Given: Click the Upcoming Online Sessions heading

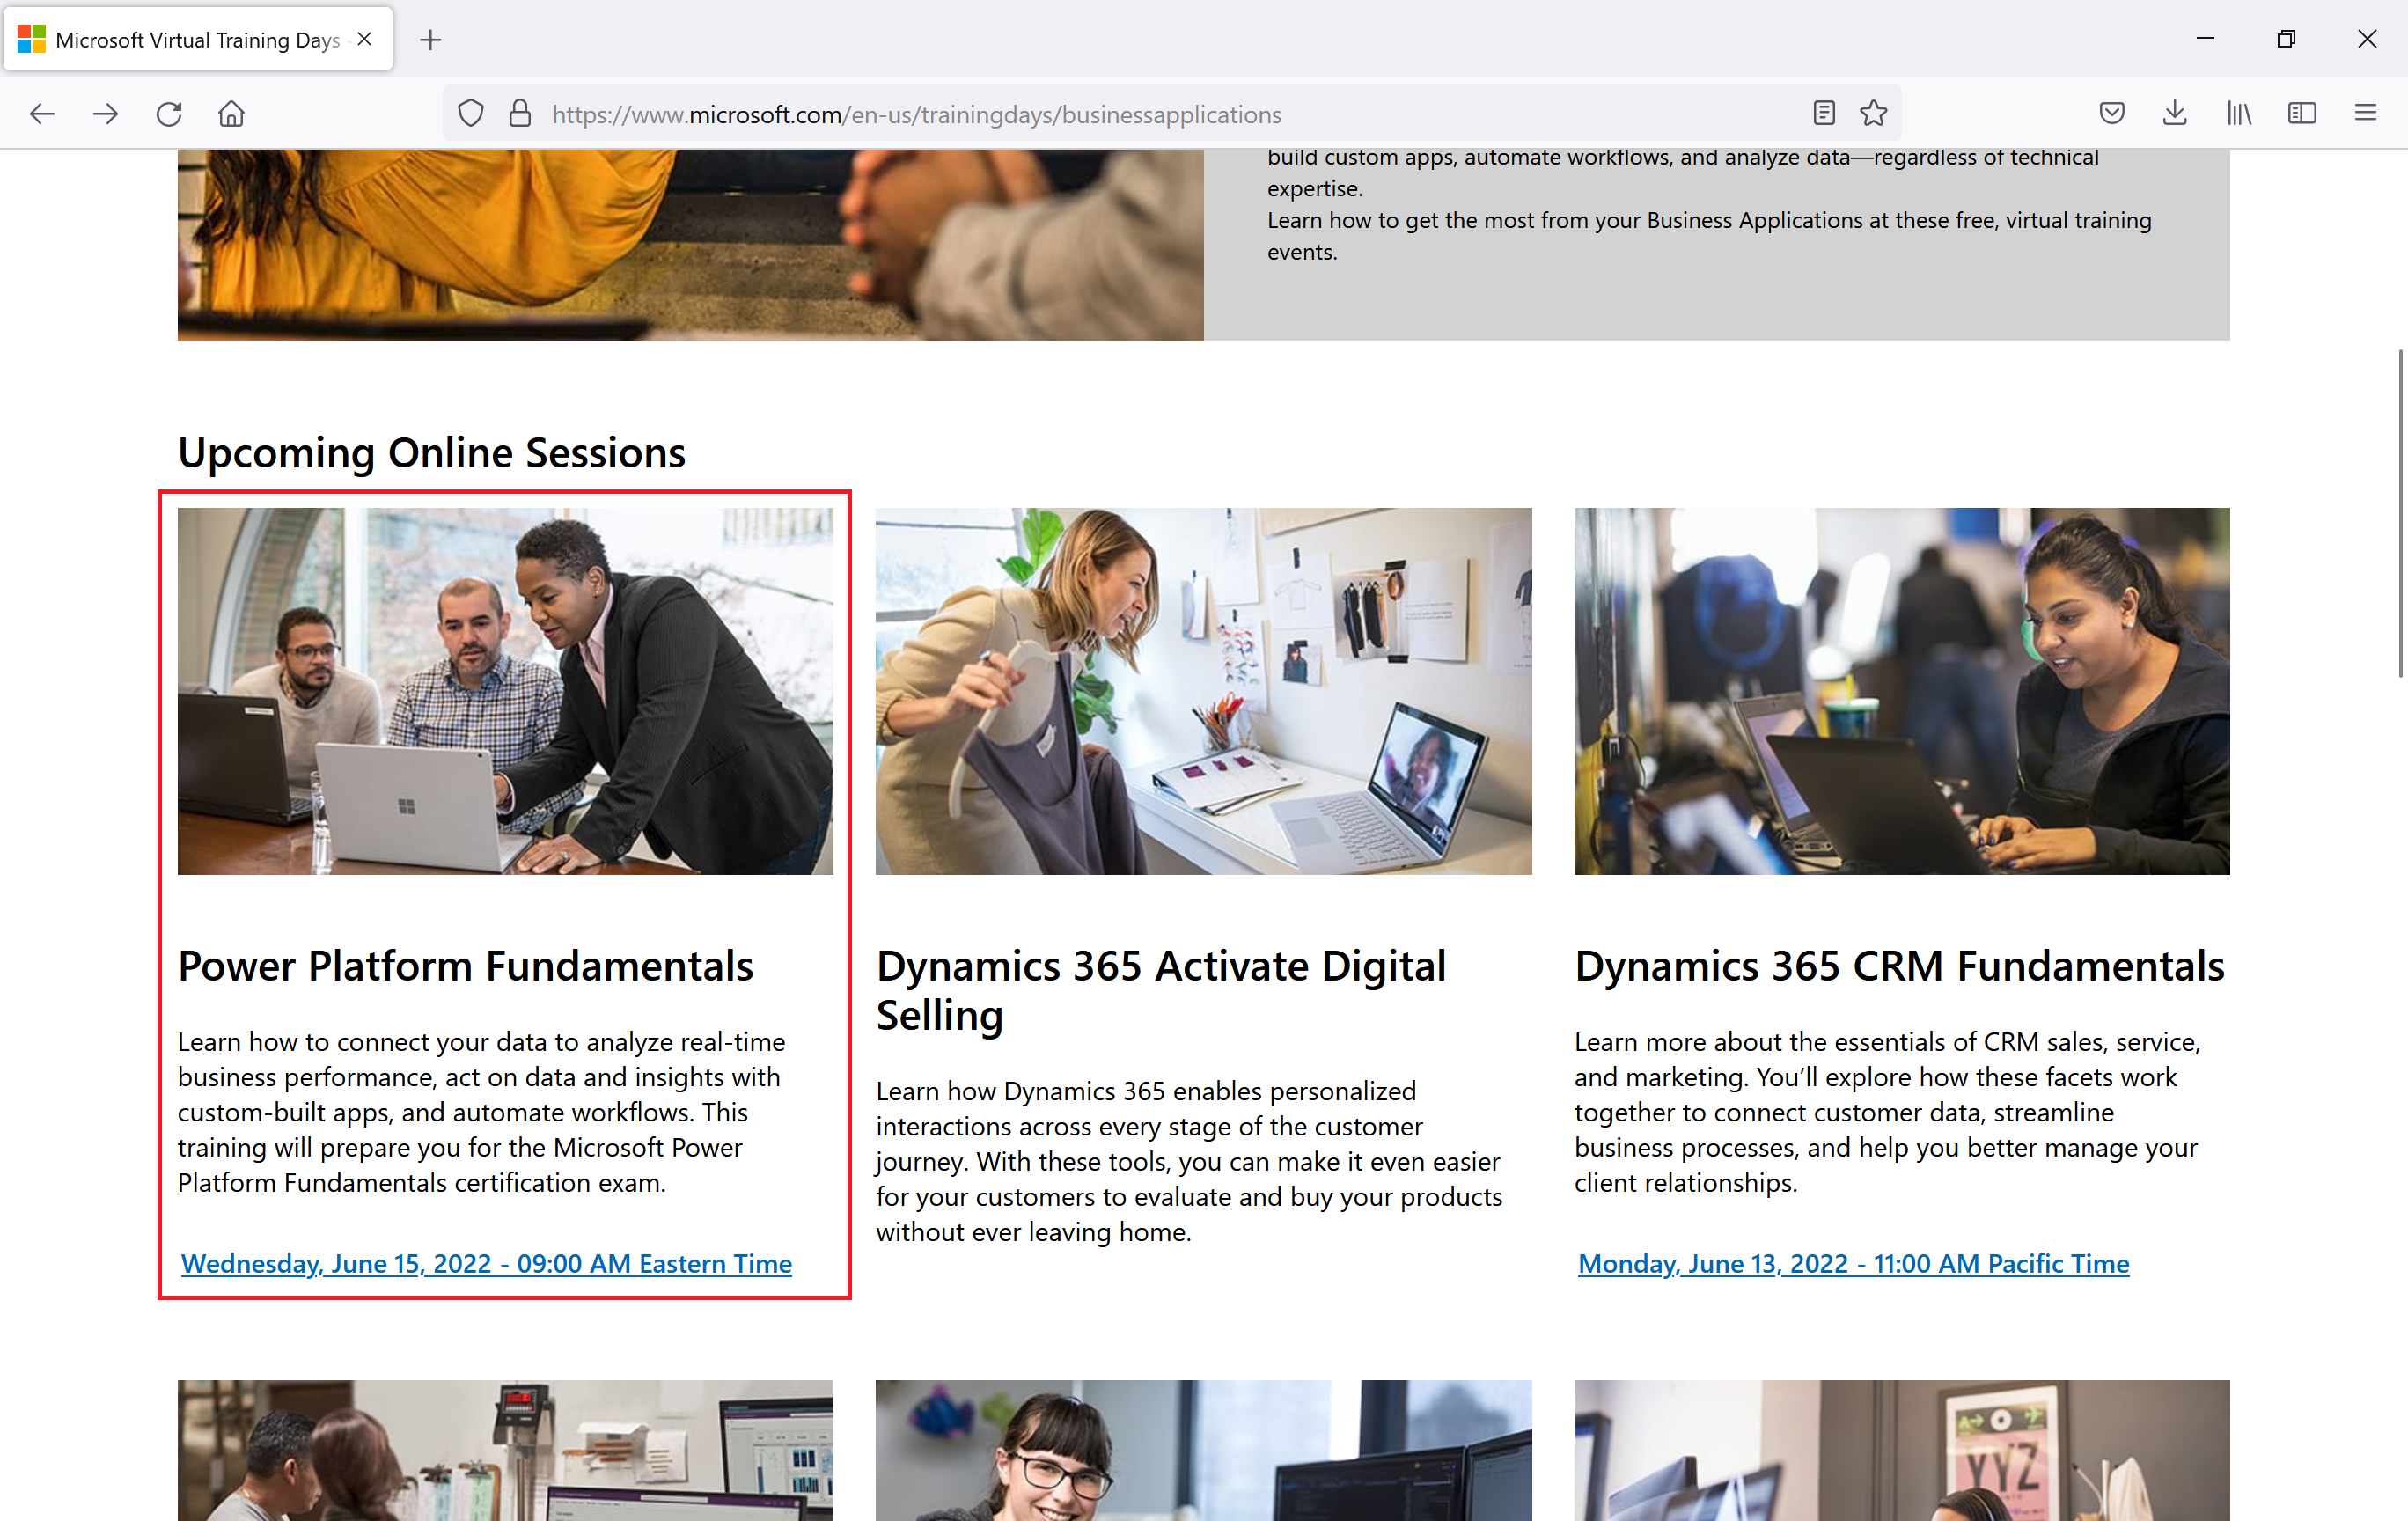Looking at the screenshot, I should (432, 453).
